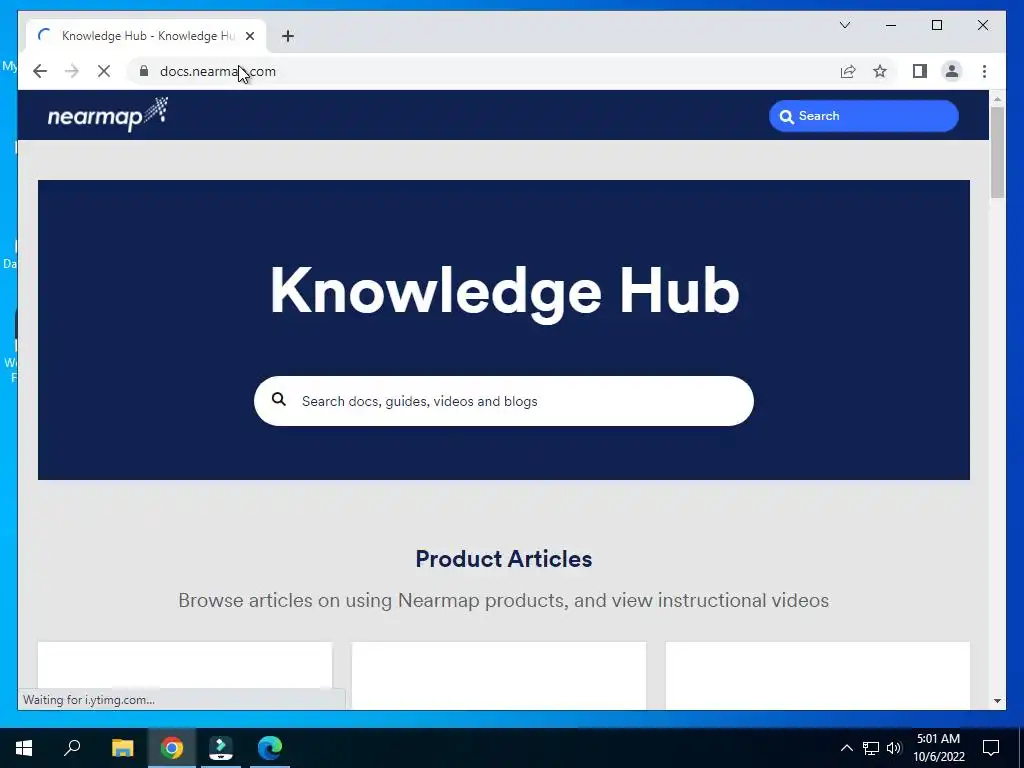Go back with the browser back arrow

click(x=40, y=71)
